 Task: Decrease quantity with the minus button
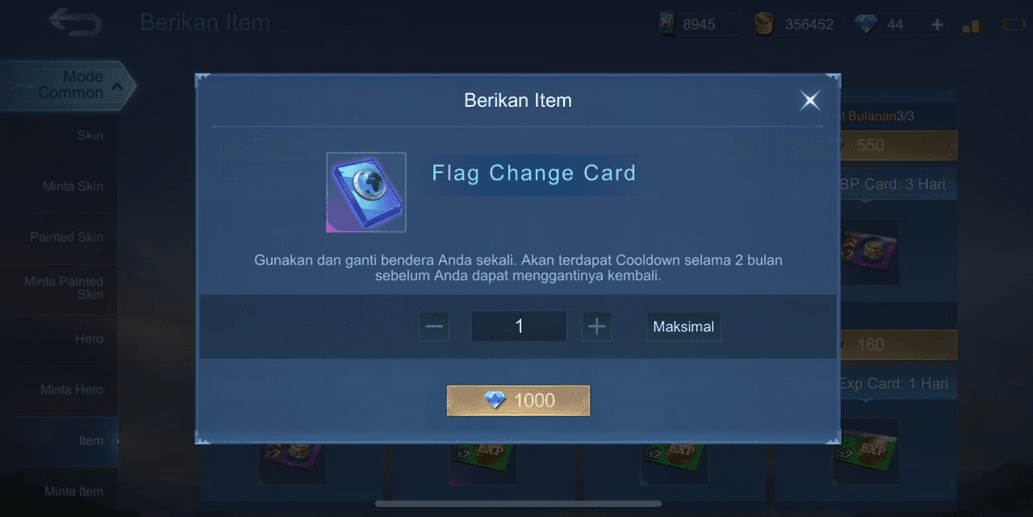[434, 327]
